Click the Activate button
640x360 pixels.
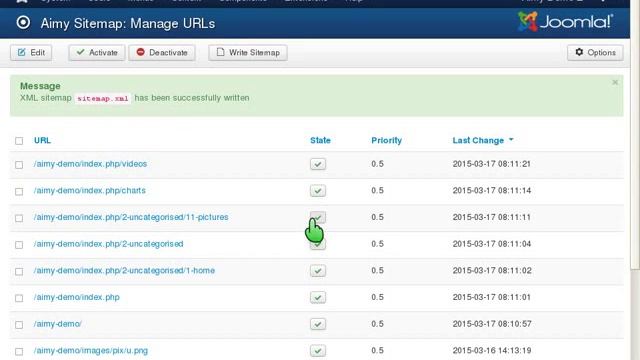(x=97, y=53)
